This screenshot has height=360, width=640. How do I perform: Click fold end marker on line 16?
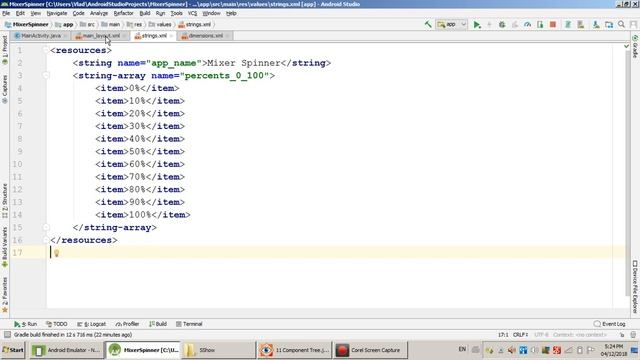46,240
